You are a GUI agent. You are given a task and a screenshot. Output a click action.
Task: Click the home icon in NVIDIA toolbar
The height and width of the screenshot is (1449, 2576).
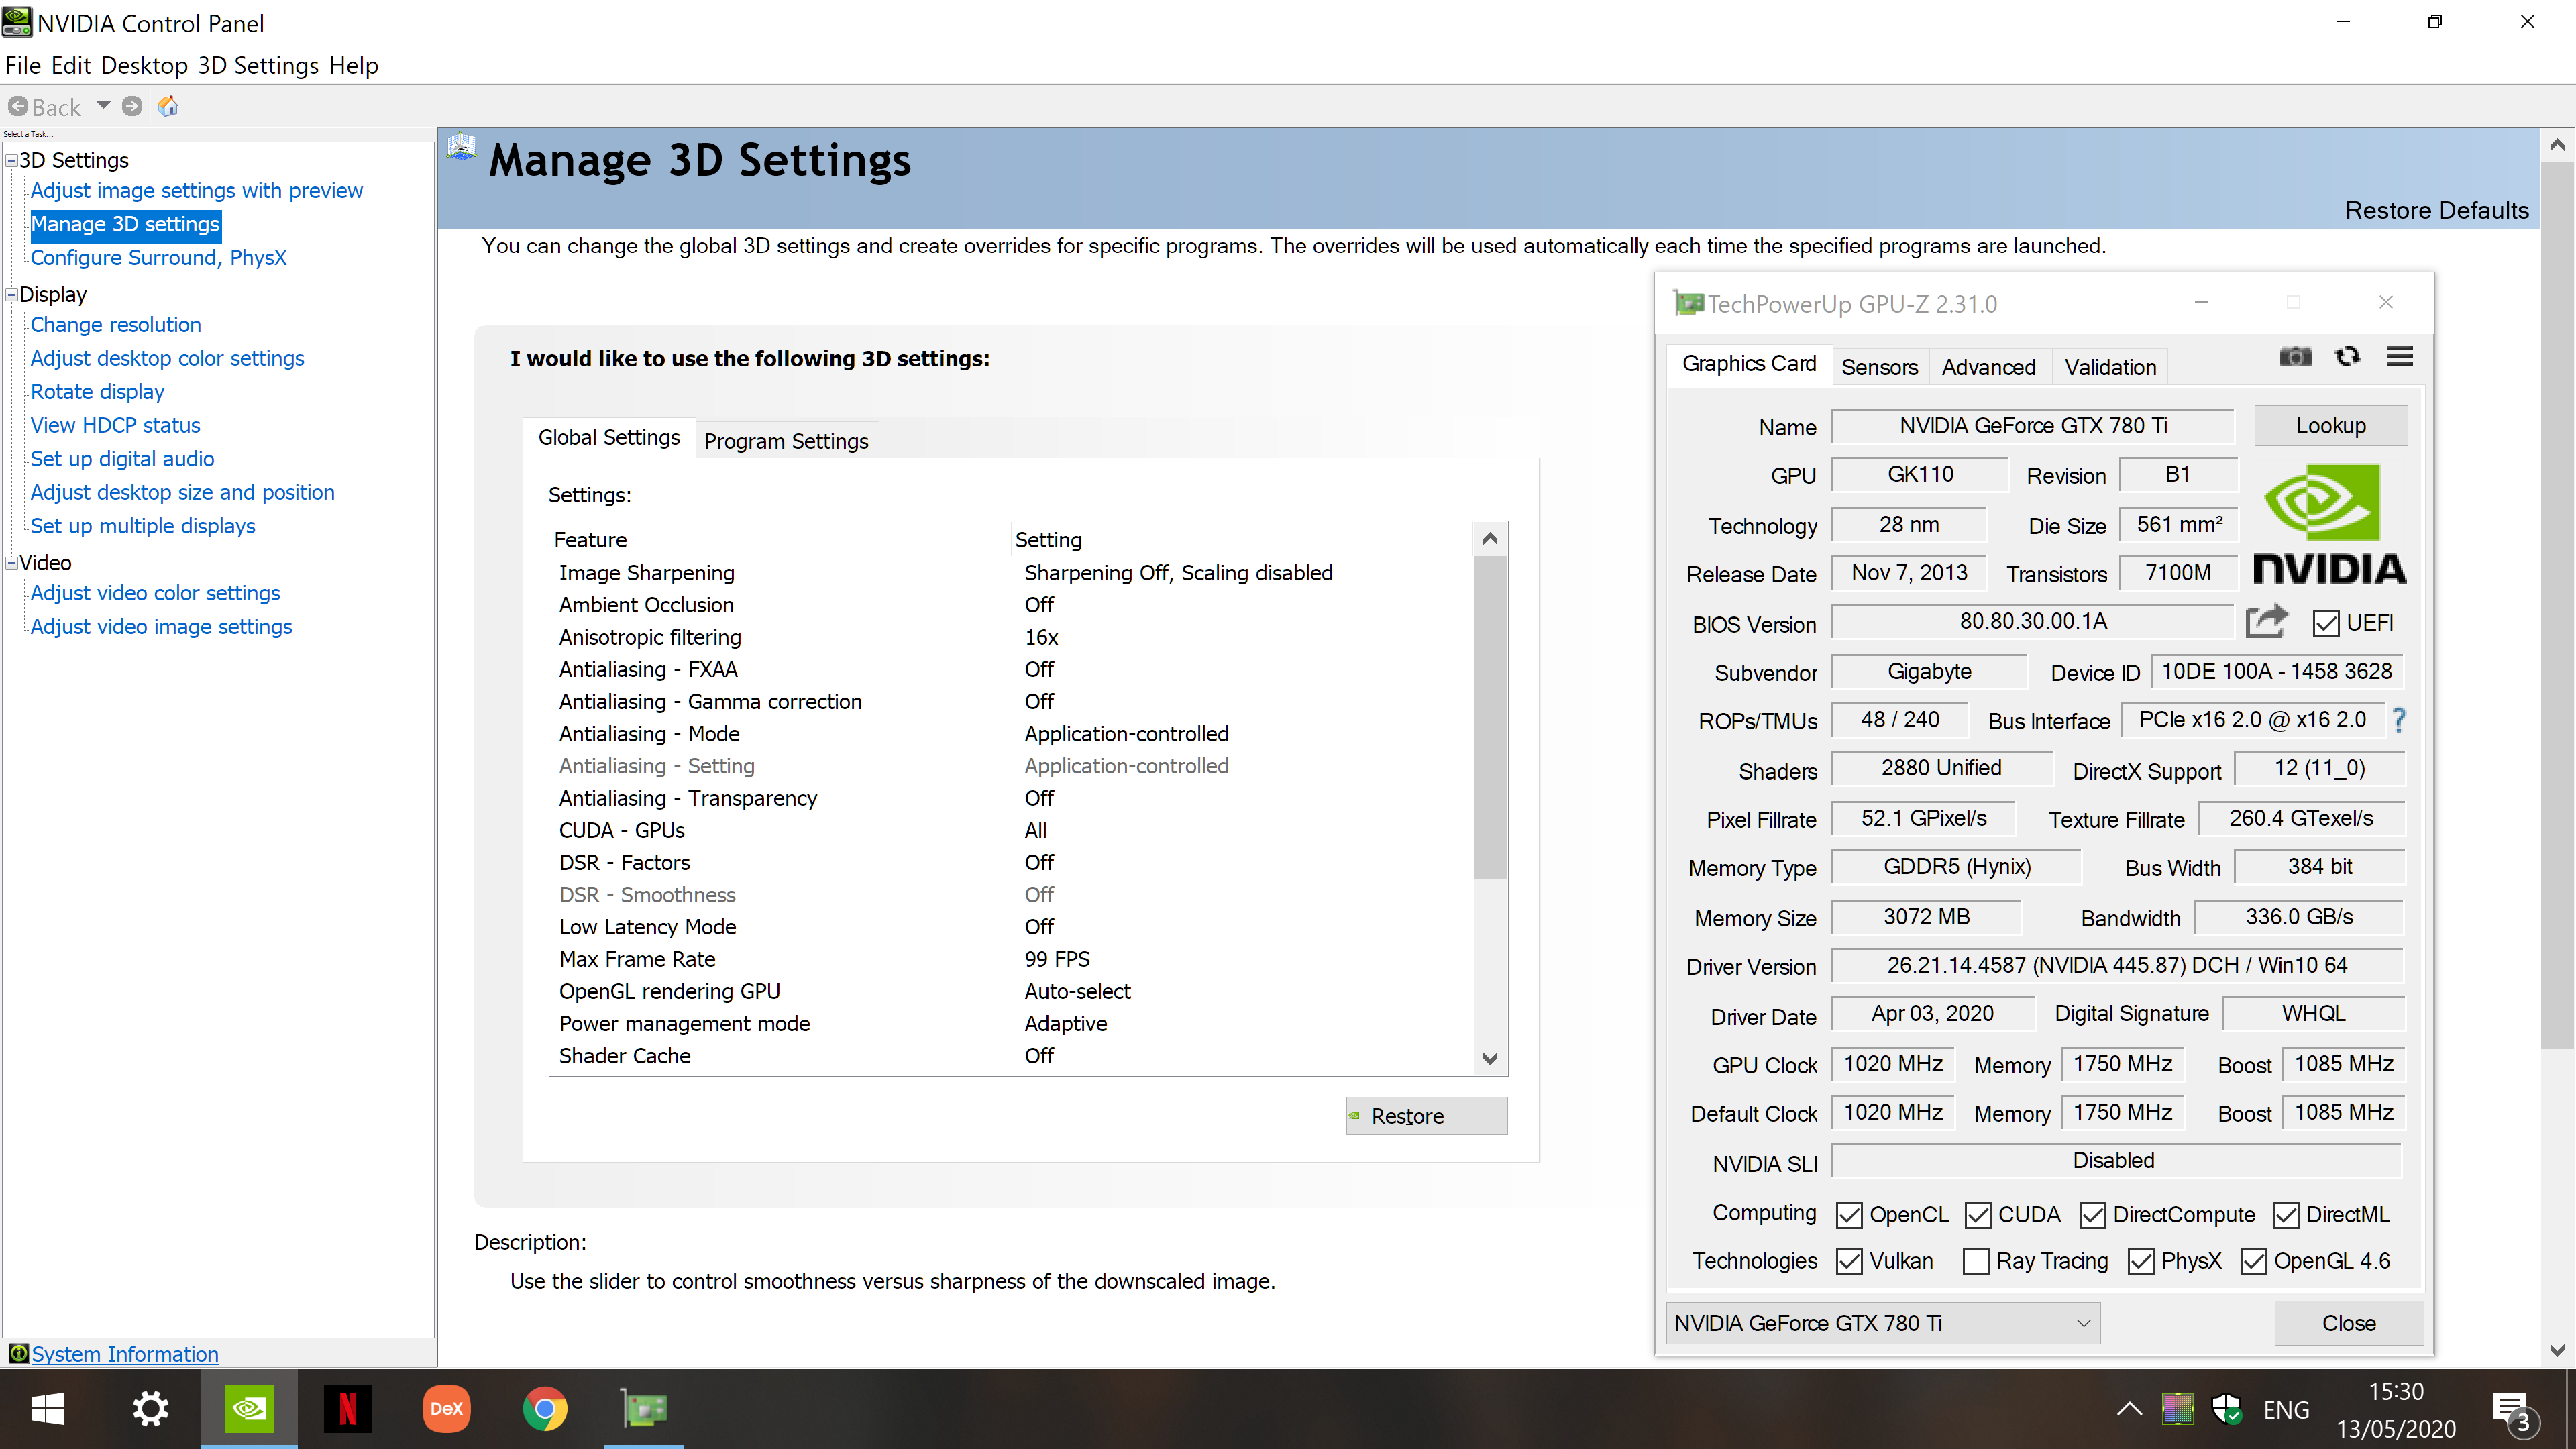click(x=168, y=106)
